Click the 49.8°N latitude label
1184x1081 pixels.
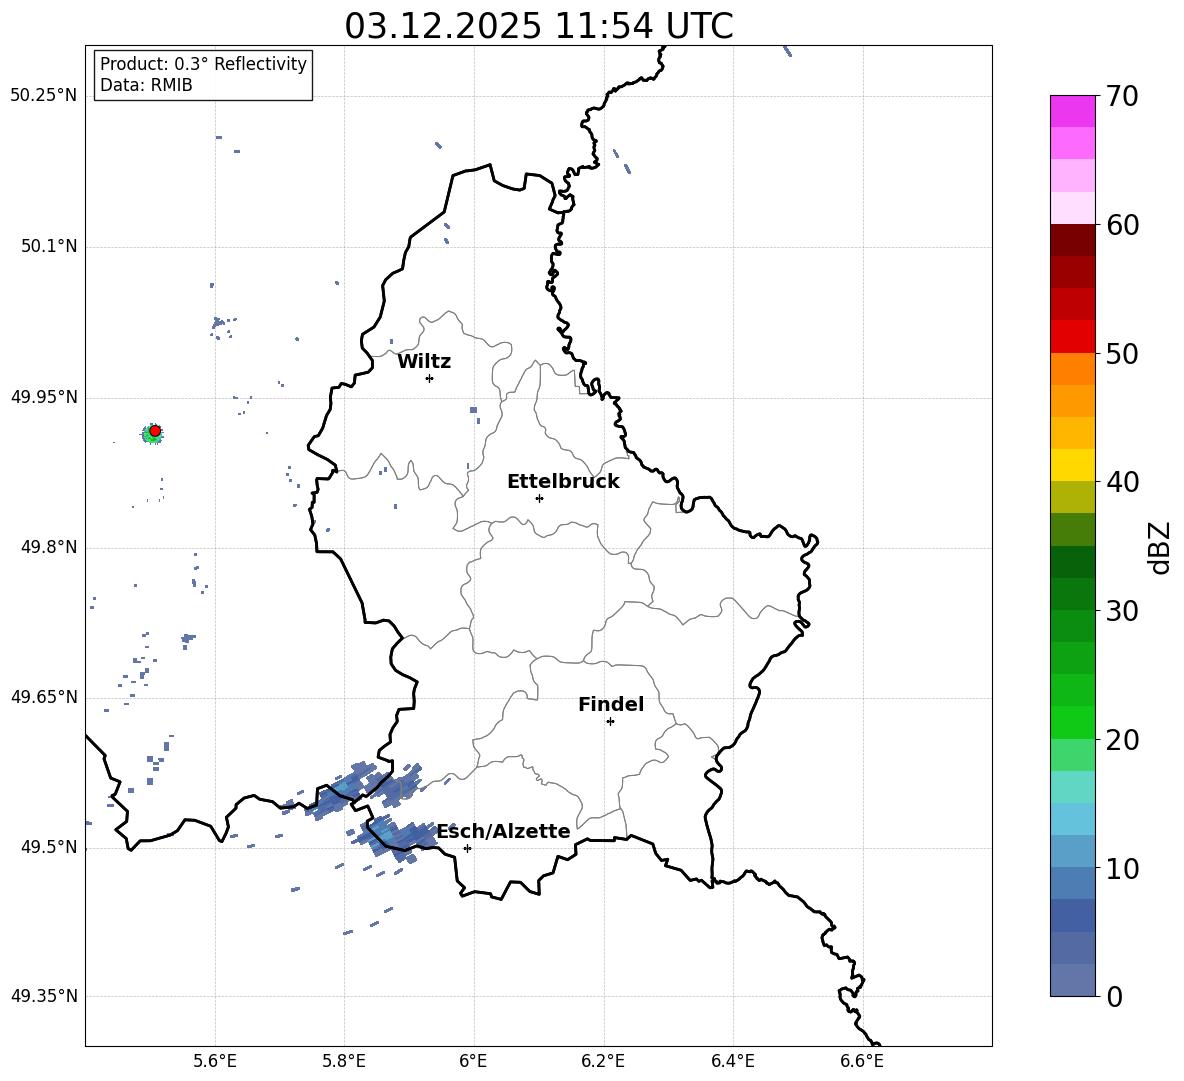(49, 547)
